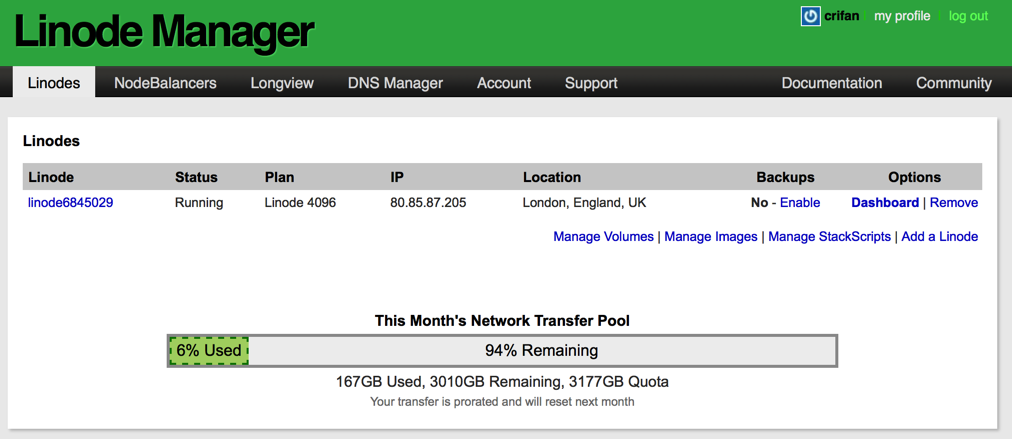Select the Linodes tab
The image size is (1012, 439).
(x=54, y=83)
